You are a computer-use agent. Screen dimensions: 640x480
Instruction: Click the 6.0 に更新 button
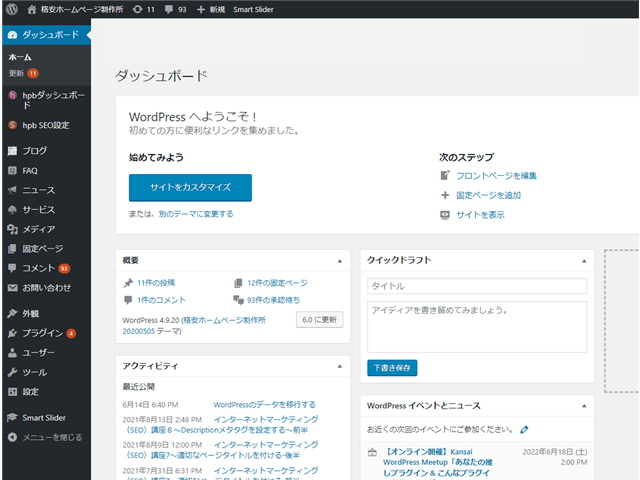[x=320, y=320]
